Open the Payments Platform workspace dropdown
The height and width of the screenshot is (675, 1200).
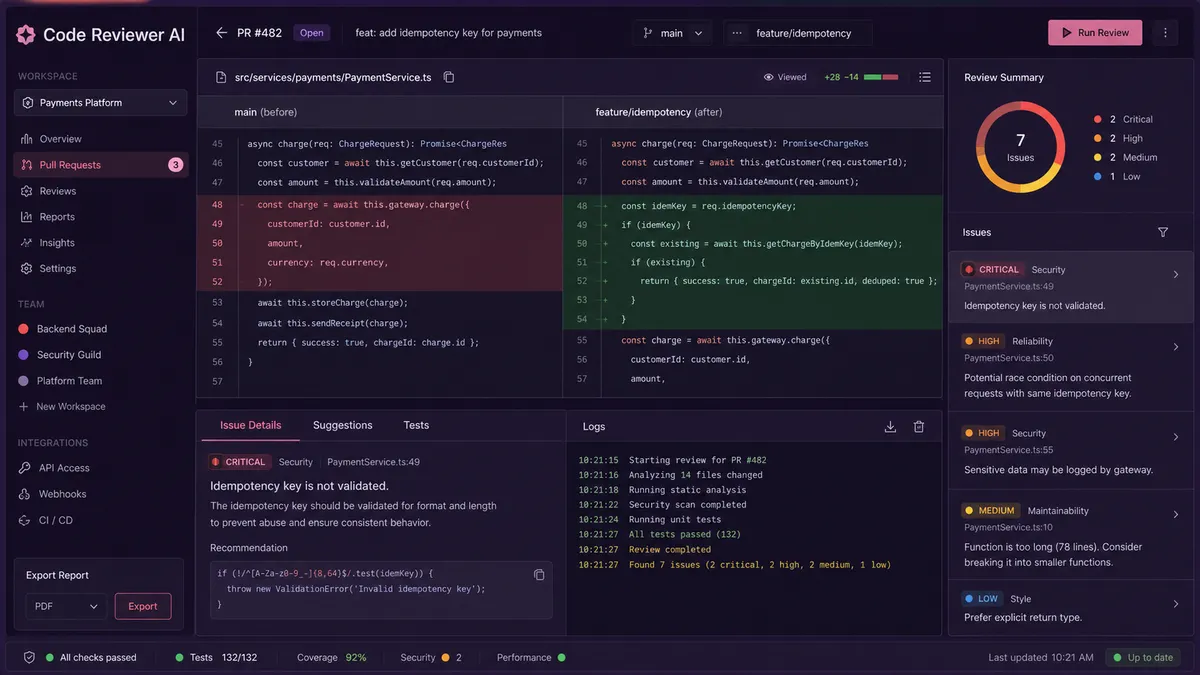(101, 102)
